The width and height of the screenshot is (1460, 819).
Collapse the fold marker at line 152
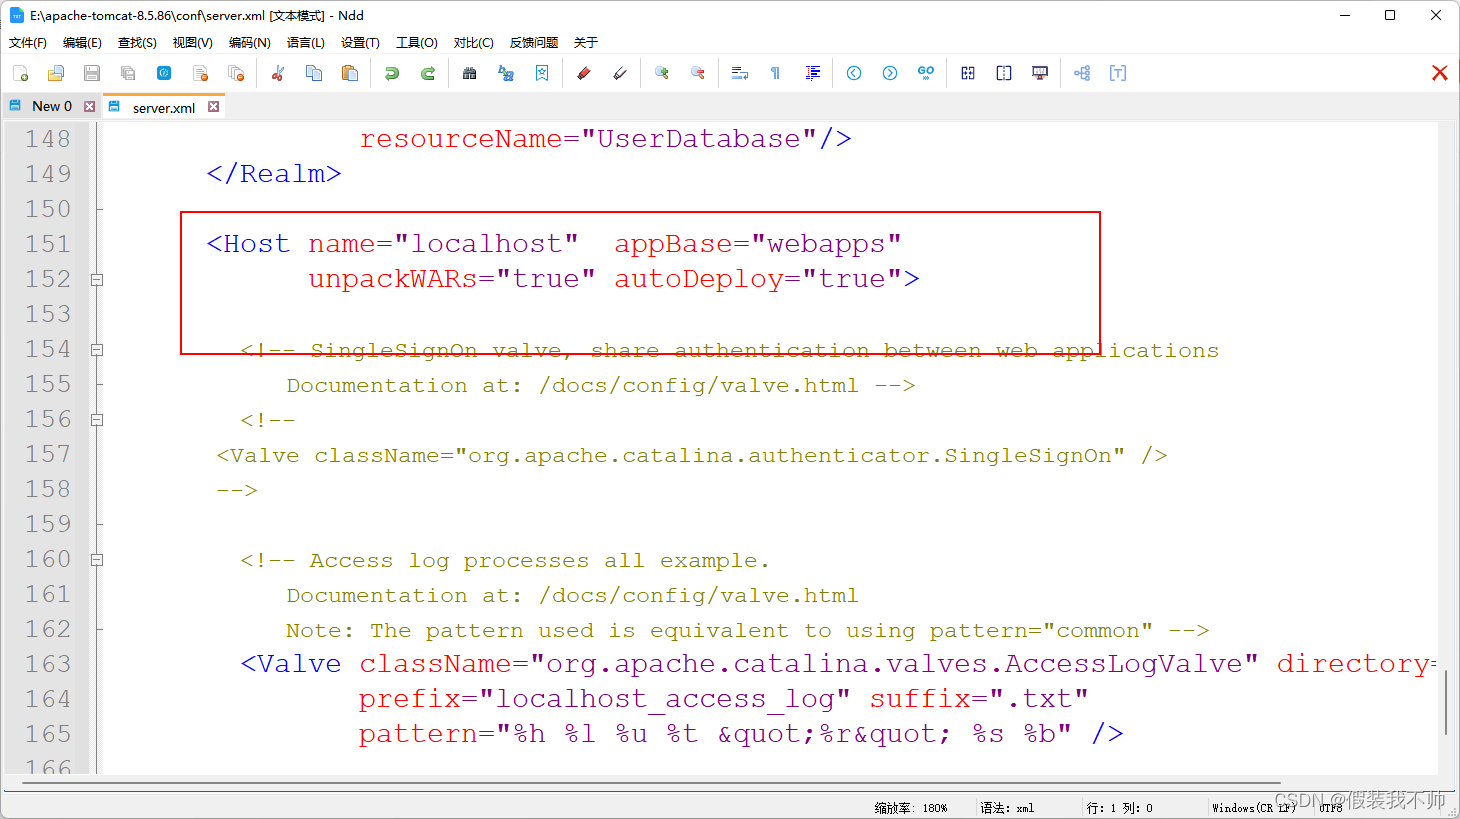coord(97,280)
